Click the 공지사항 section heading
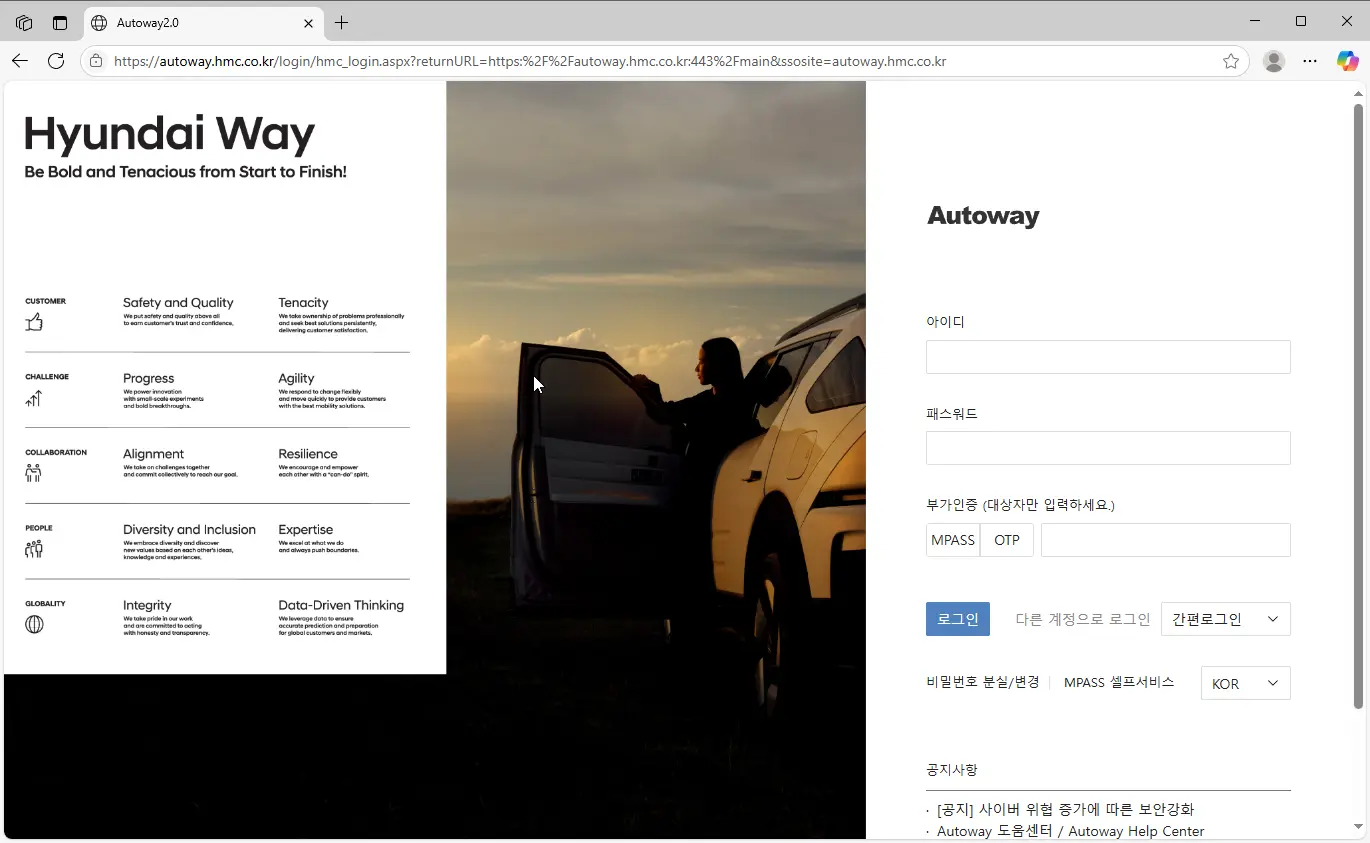1370x843 pixels. point(952,769)
